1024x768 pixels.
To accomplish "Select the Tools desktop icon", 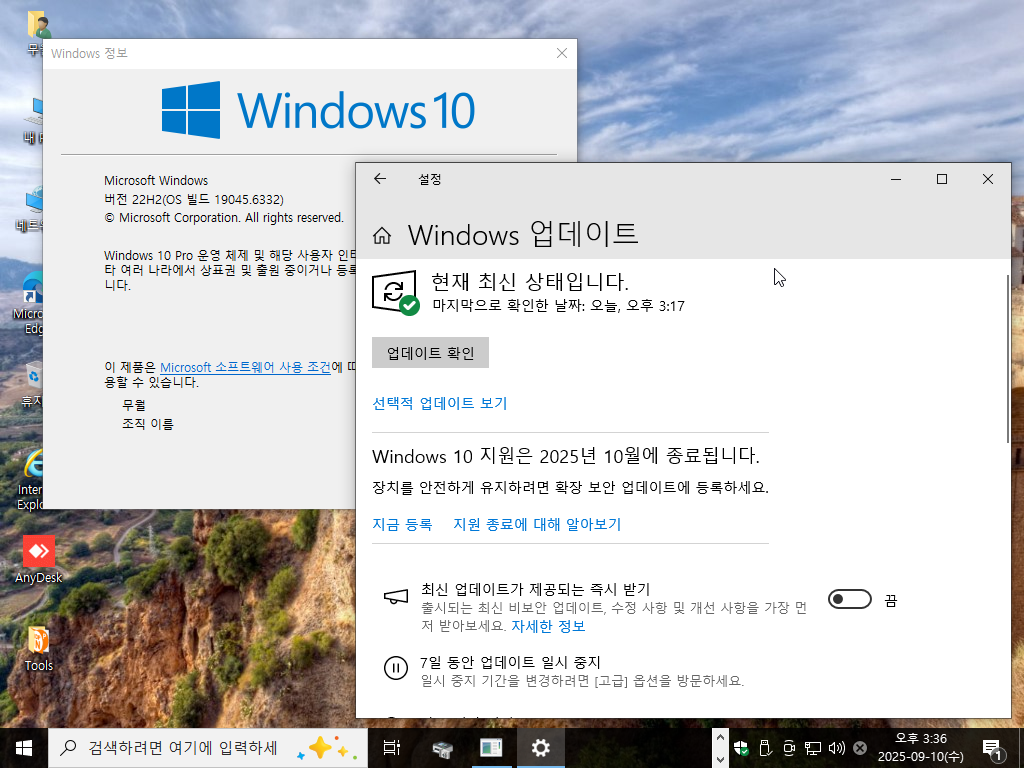I will click(x=39, y=648).
